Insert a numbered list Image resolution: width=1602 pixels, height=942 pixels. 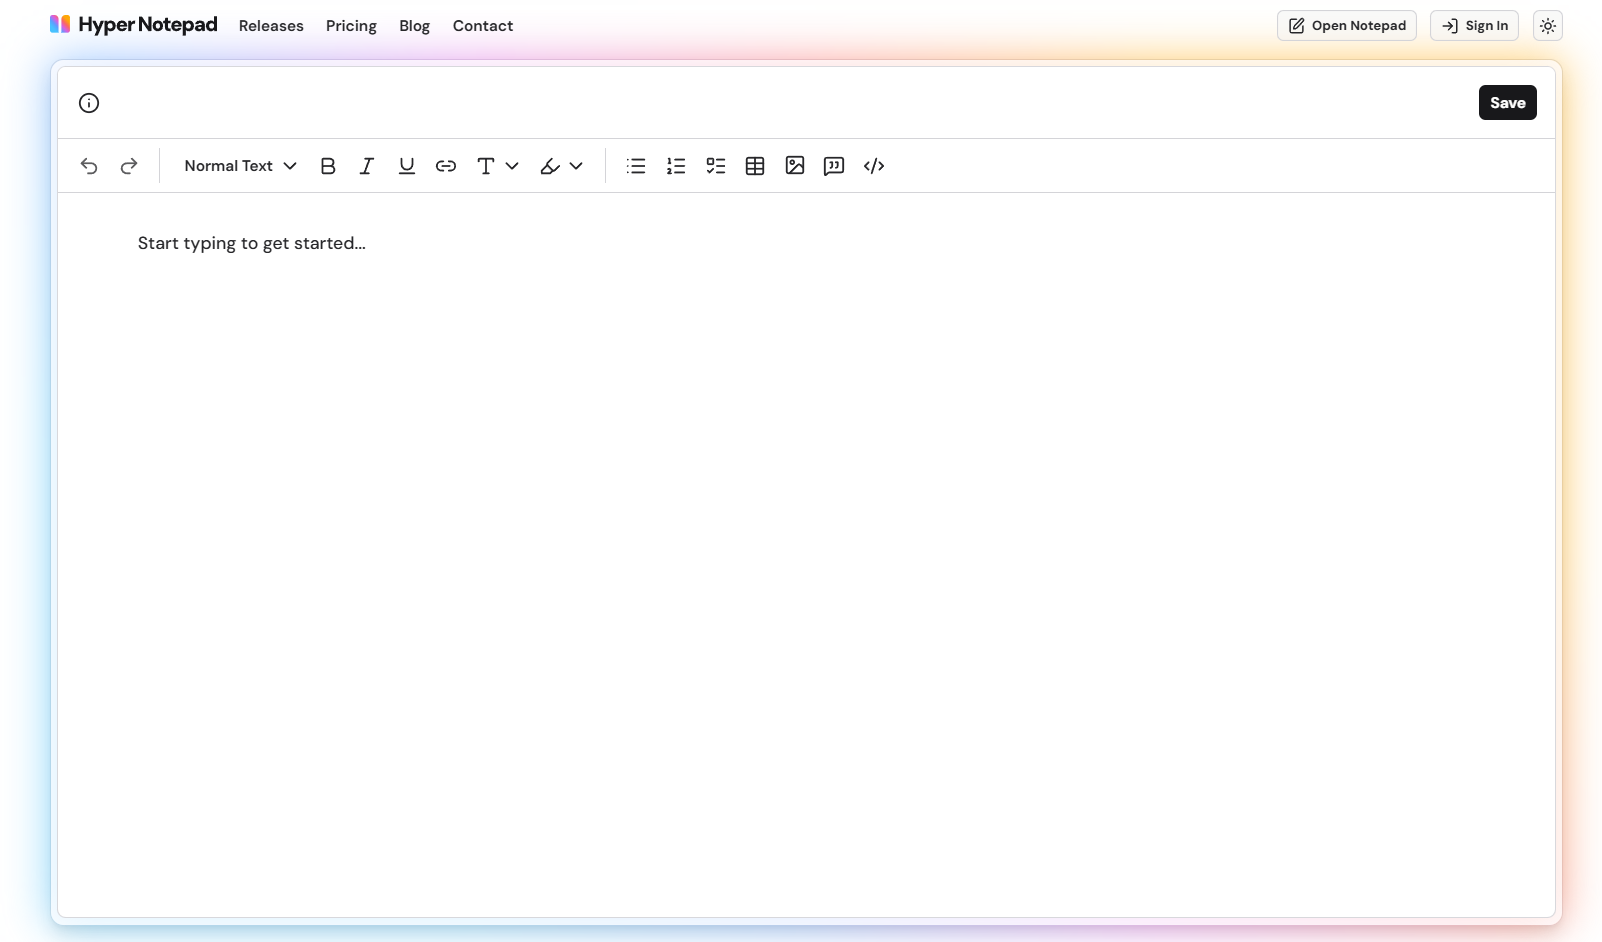tap(676, 166)
